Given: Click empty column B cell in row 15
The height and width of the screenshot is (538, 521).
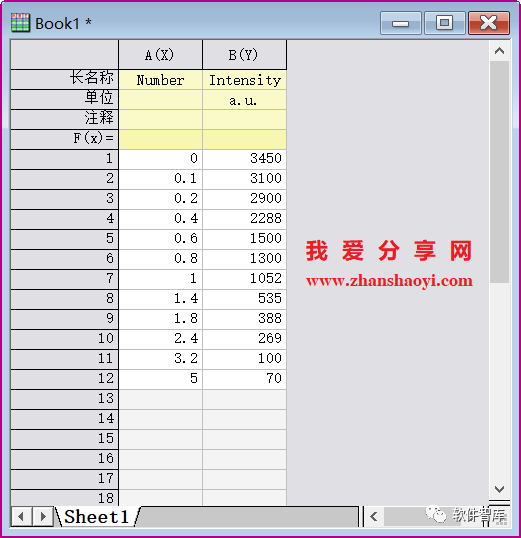Looking at the screenshot, I should point(244,439).
